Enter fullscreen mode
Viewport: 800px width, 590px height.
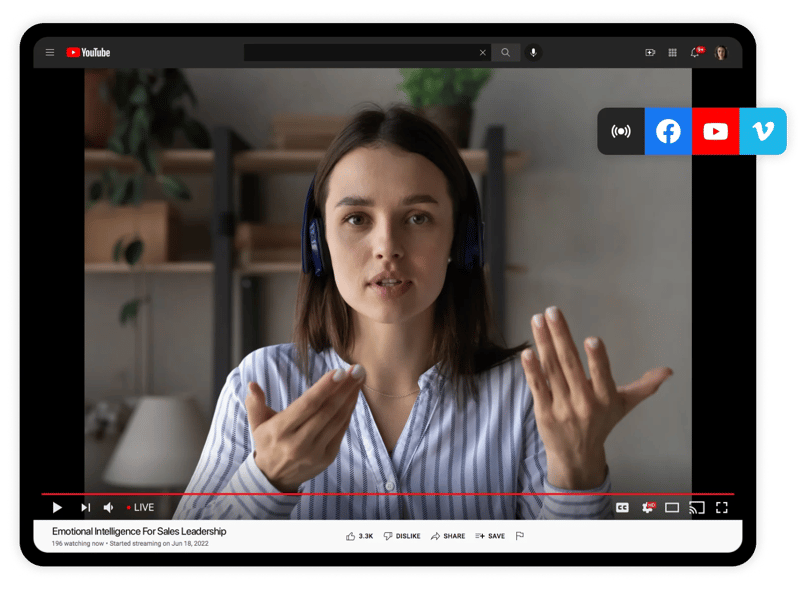coord(723,508)
